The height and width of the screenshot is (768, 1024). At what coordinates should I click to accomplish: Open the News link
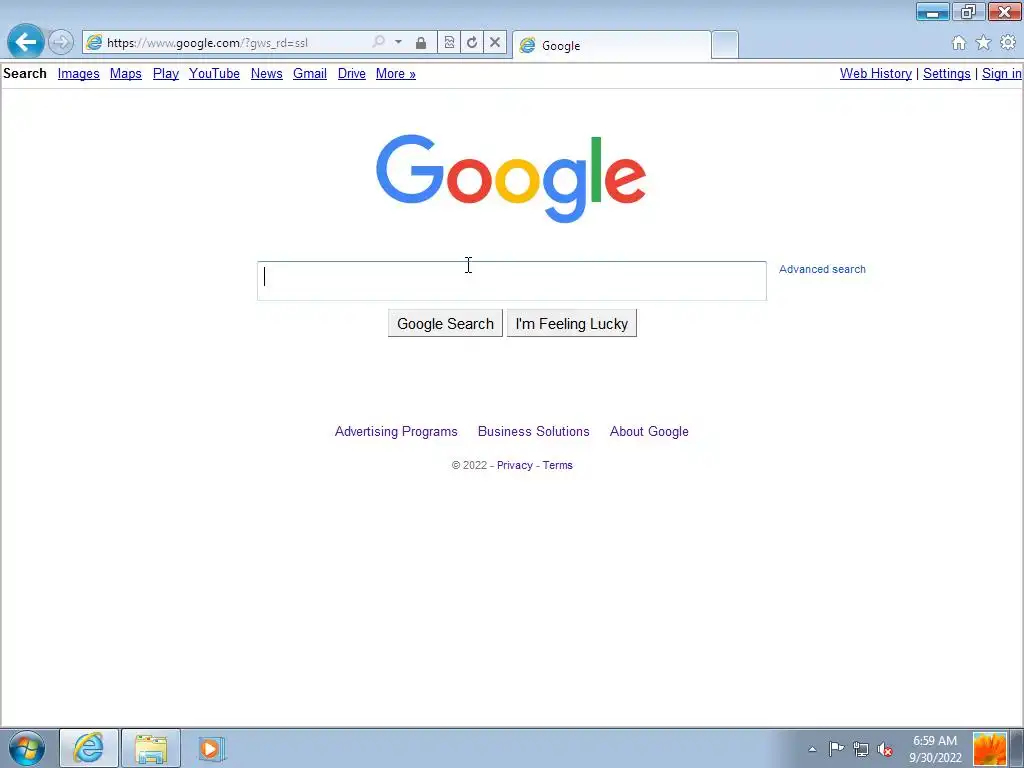[x=266, y=73]
